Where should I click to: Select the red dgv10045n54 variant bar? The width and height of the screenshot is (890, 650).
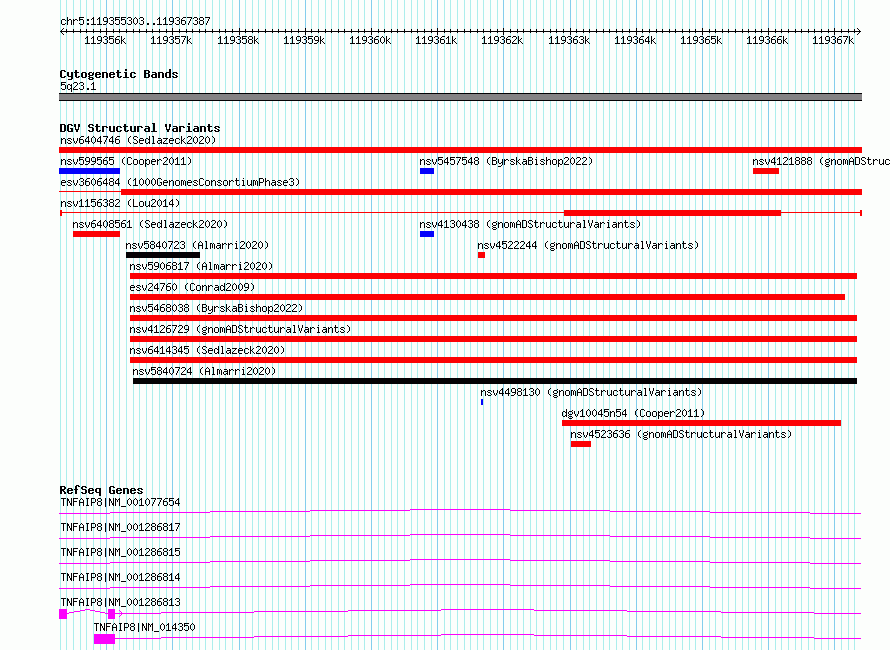[x=702, y=423]
